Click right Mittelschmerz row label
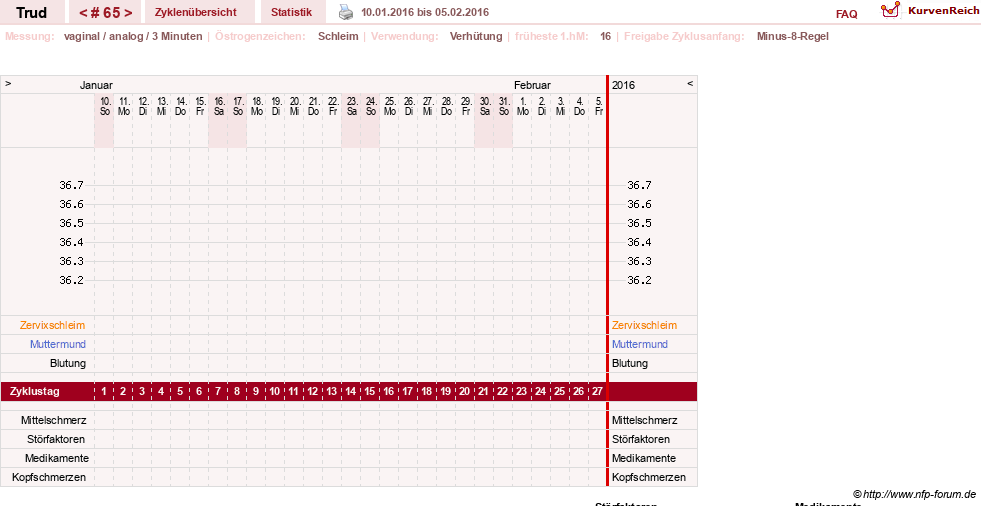 pyautogui.click(x=644, y=420)
